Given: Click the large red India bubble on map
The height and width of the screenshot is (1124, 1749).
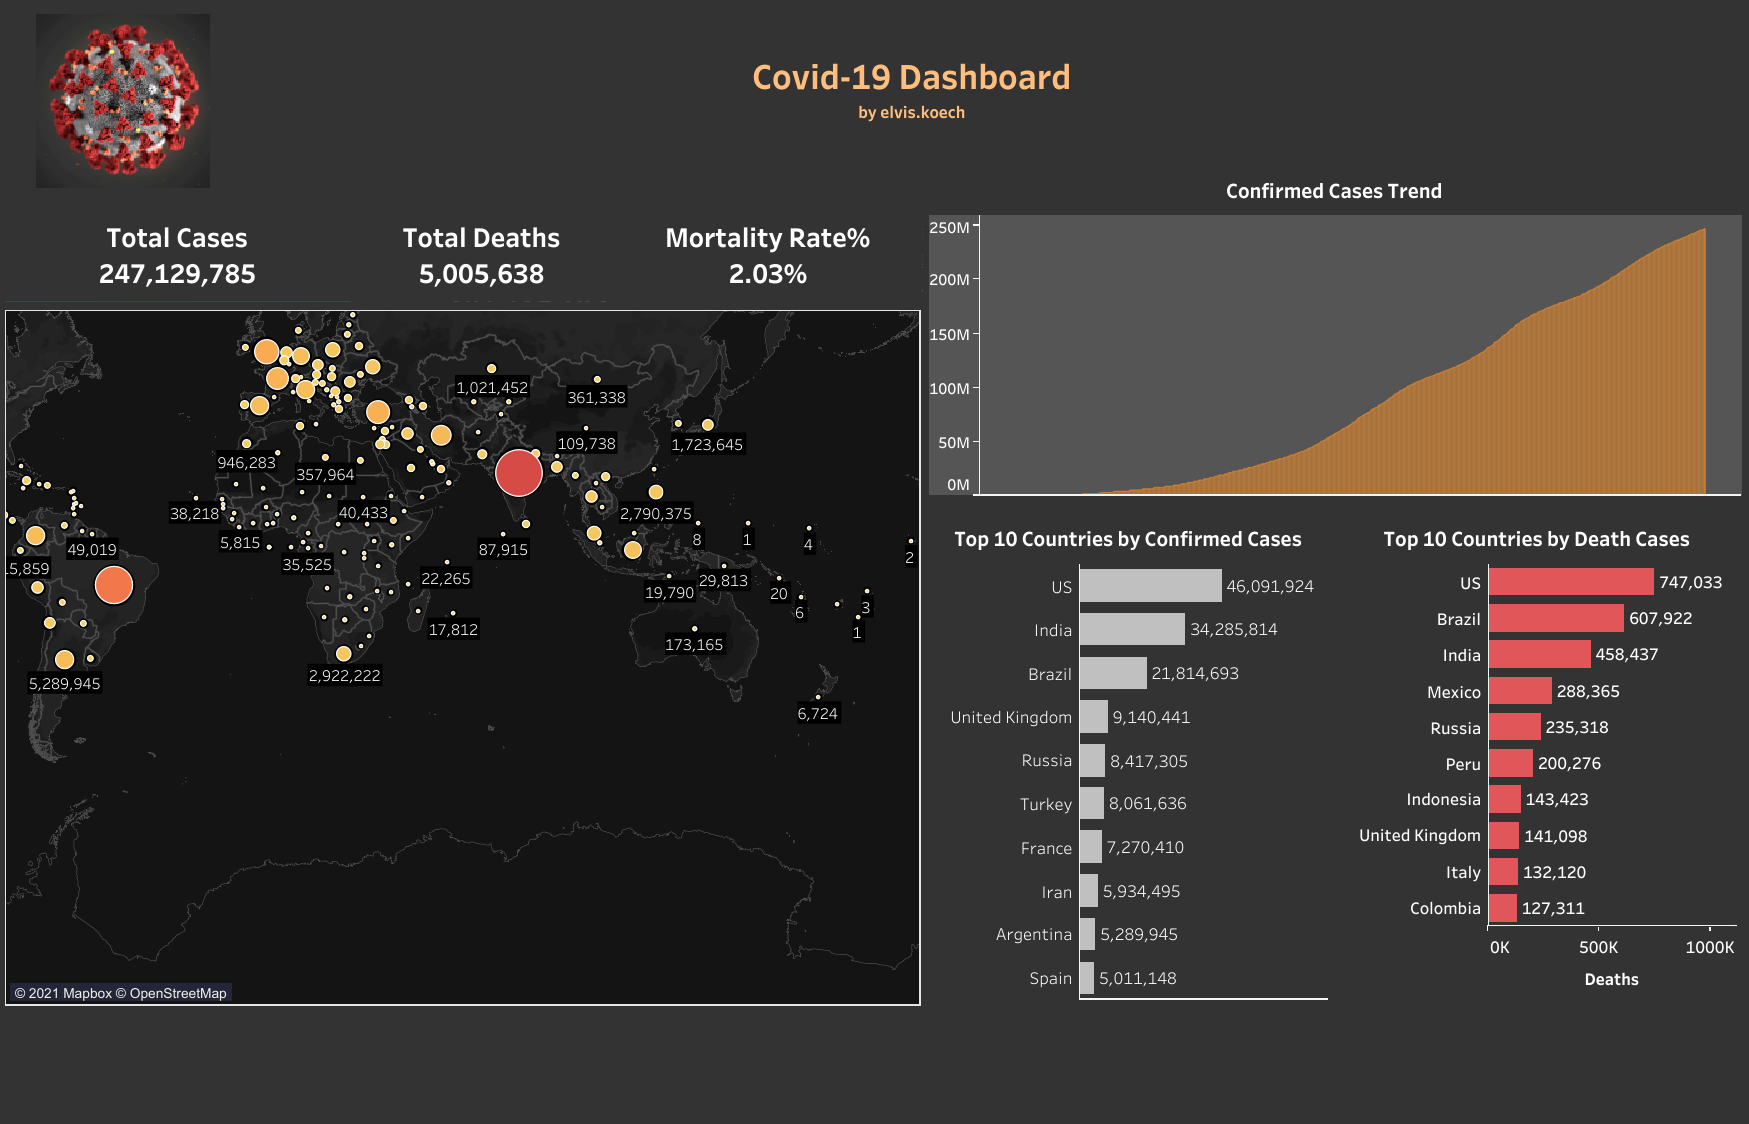Looking at the screenshot, I should point(518,473).
